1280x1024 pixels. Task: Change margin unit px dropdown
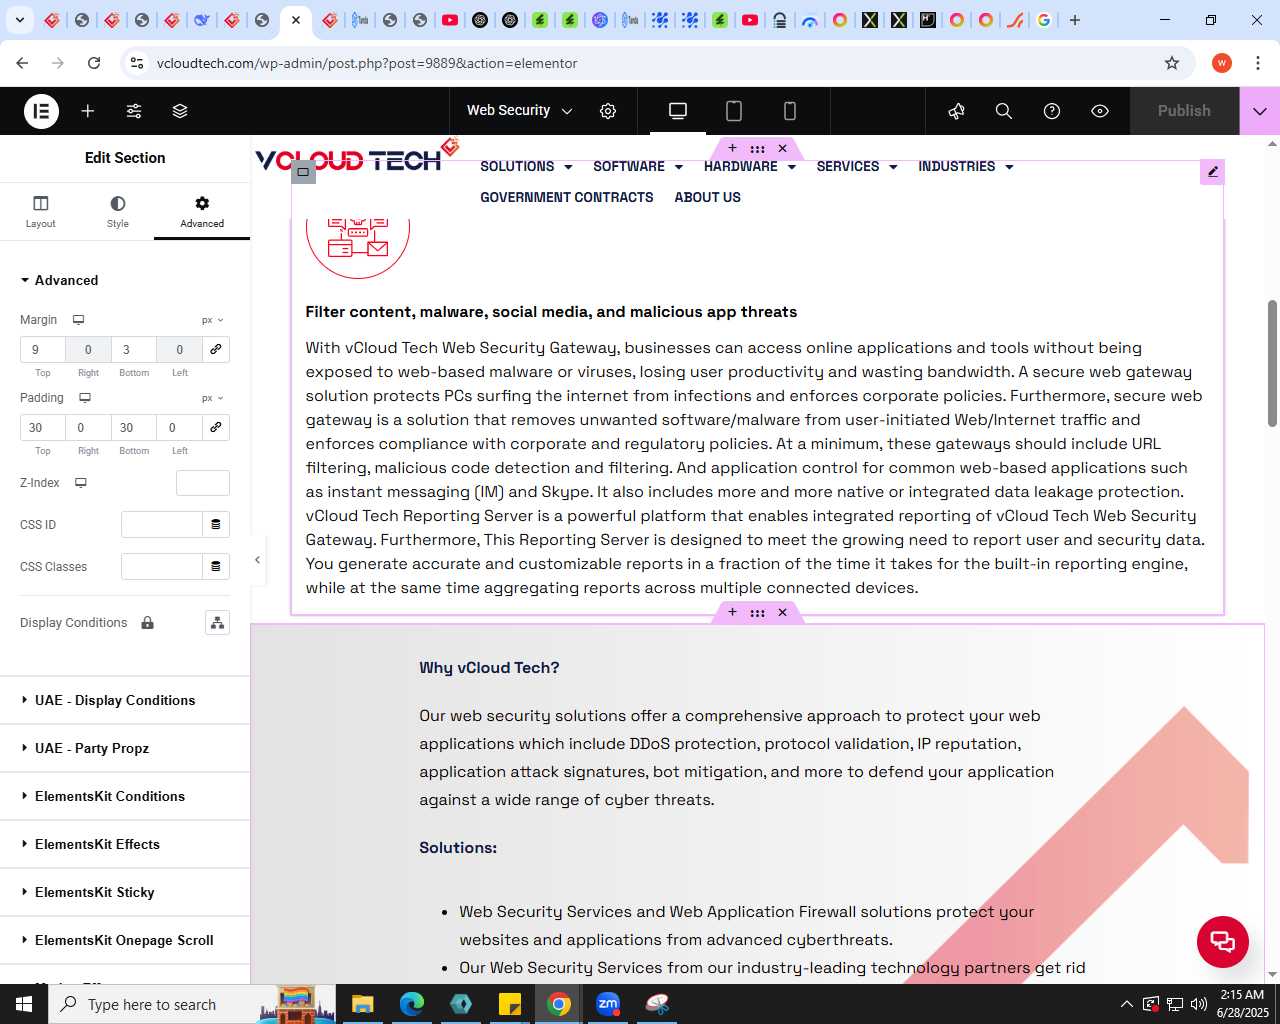click(212, 320)
